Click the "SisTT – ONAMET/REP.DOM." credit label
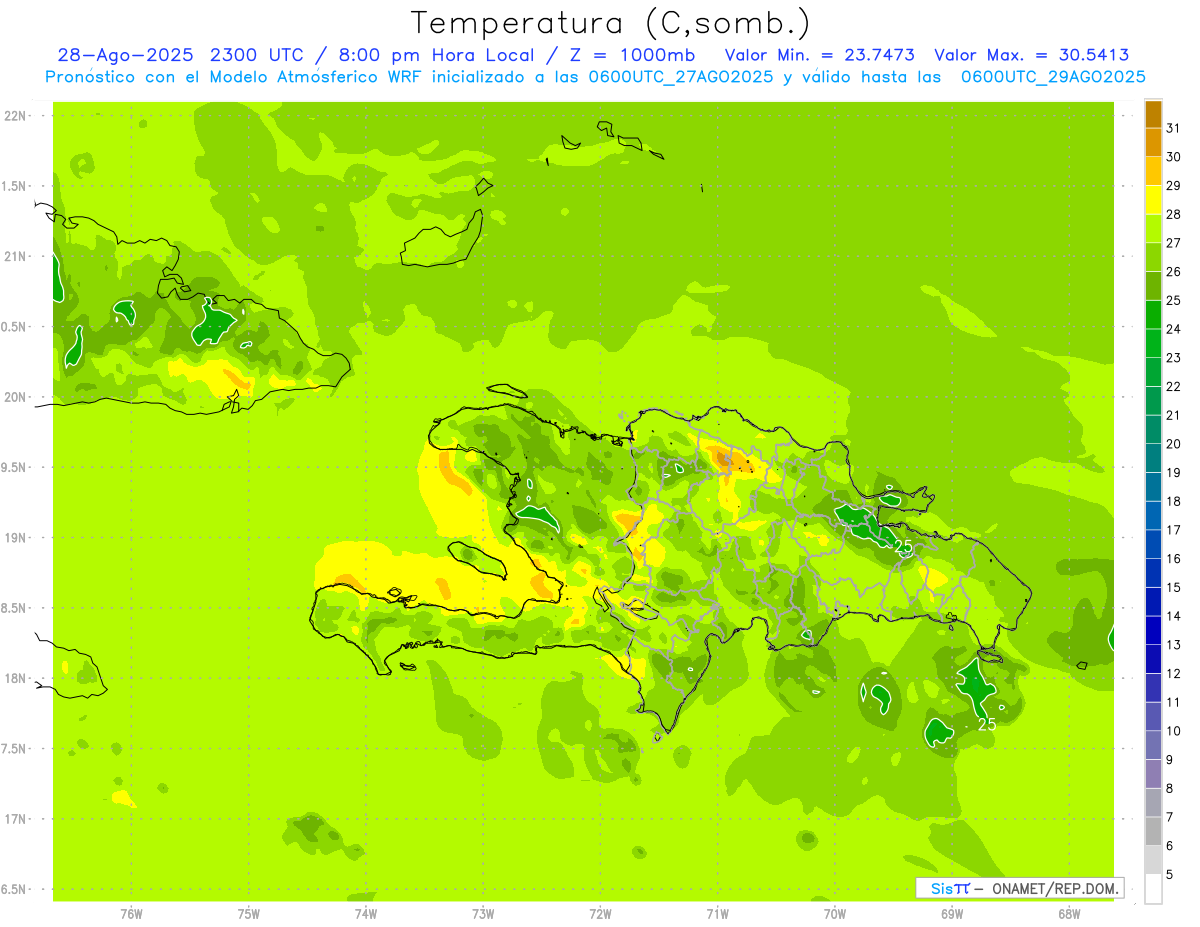 click(x=1020, y=888)
